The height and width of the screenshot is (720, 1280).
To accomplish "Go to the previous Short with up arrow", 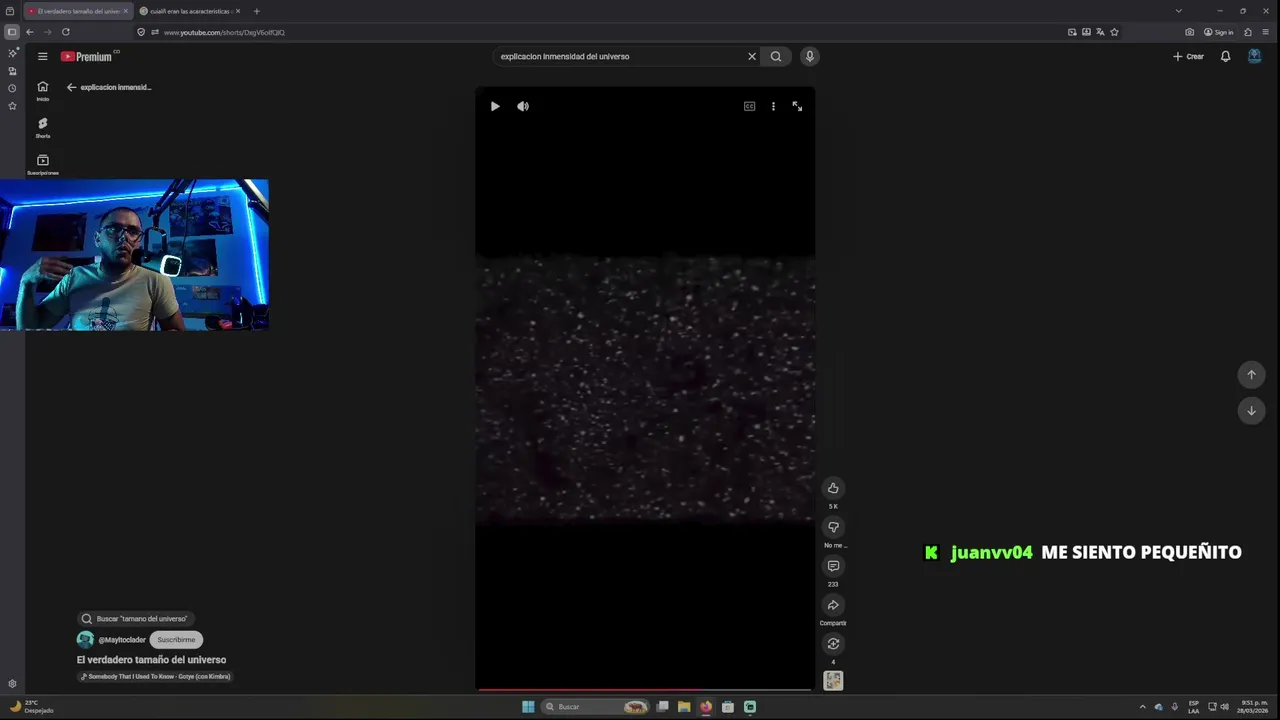I will click(x=1251, y=374).
